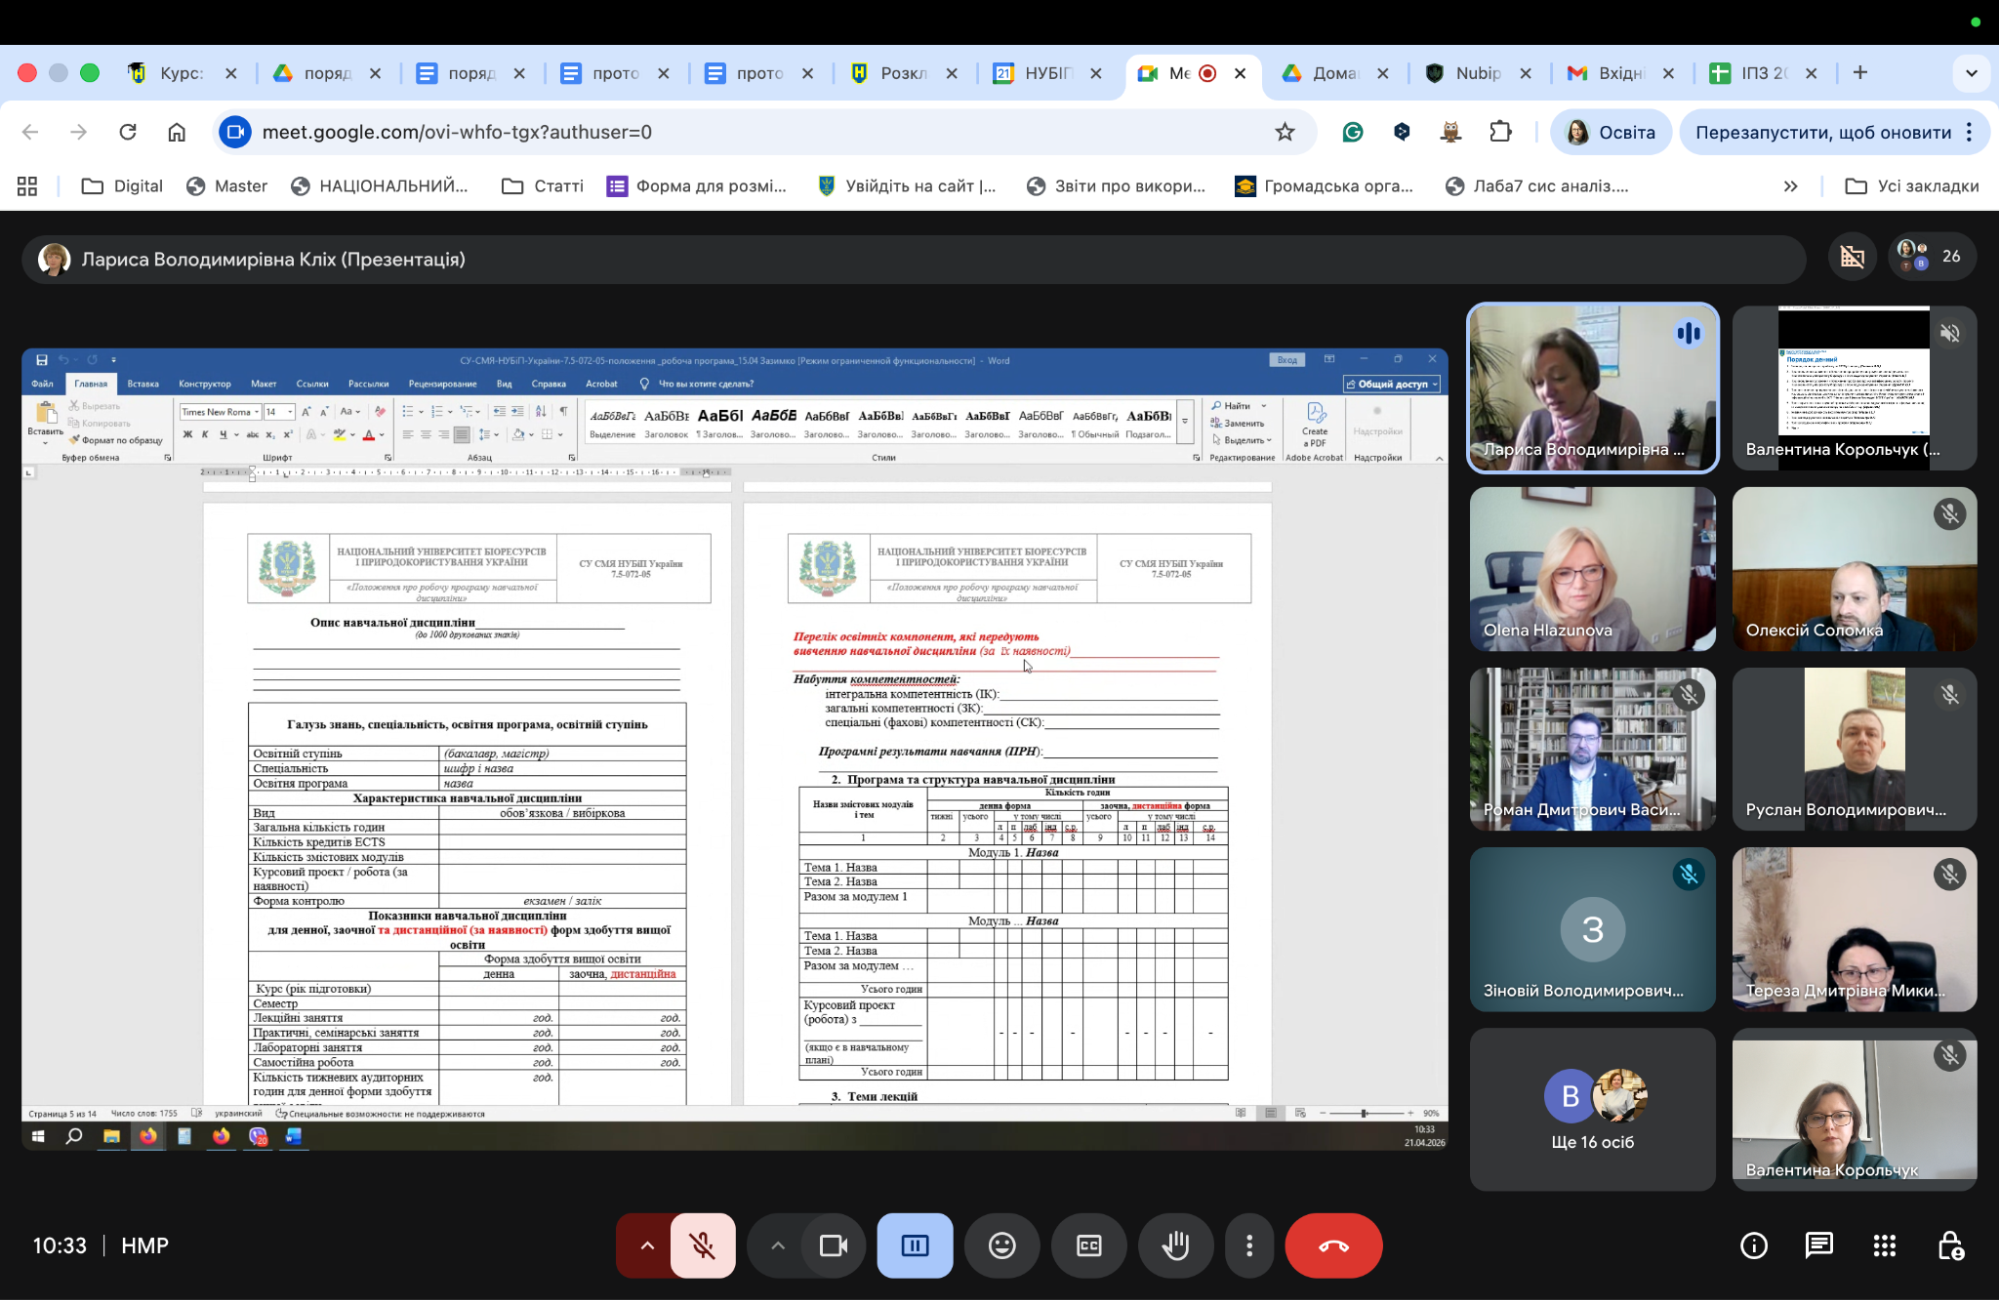Screen dimensions: 1999x1301
Task: Open the Статті bookmarks folder
Action: (x=543, y=186)
